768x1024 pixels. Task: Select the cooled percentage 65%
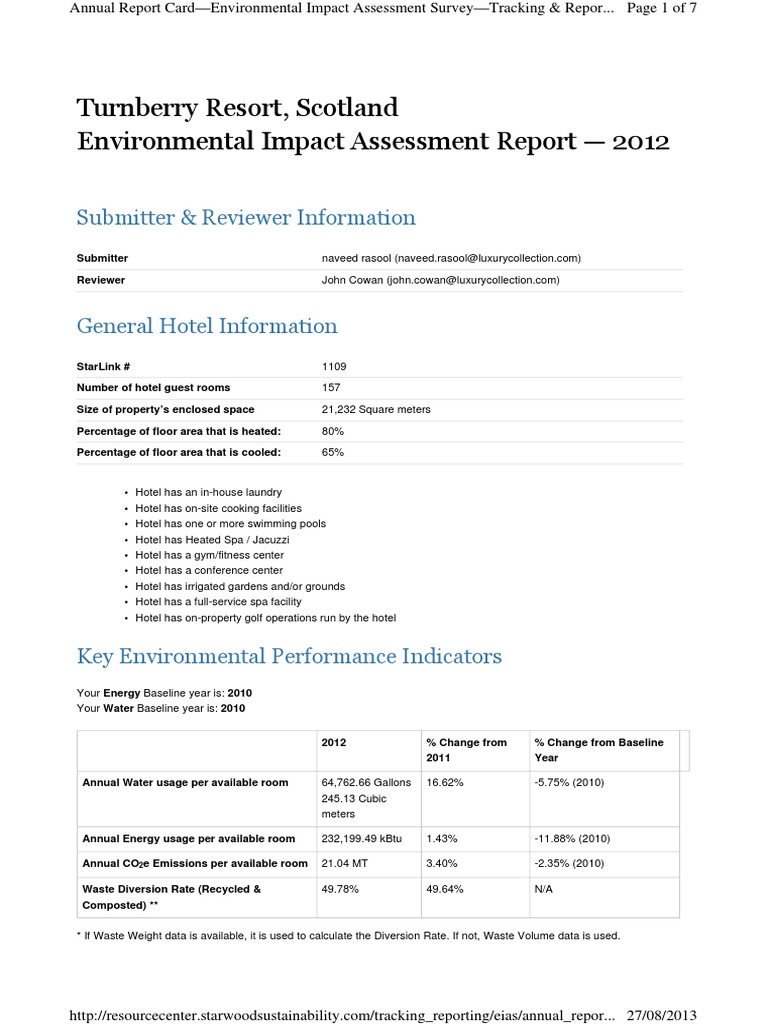tap(332, 452)
